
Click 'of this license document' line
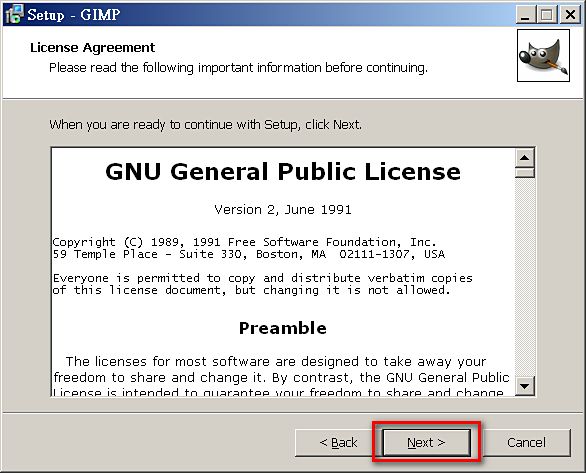tap(251, 290)
